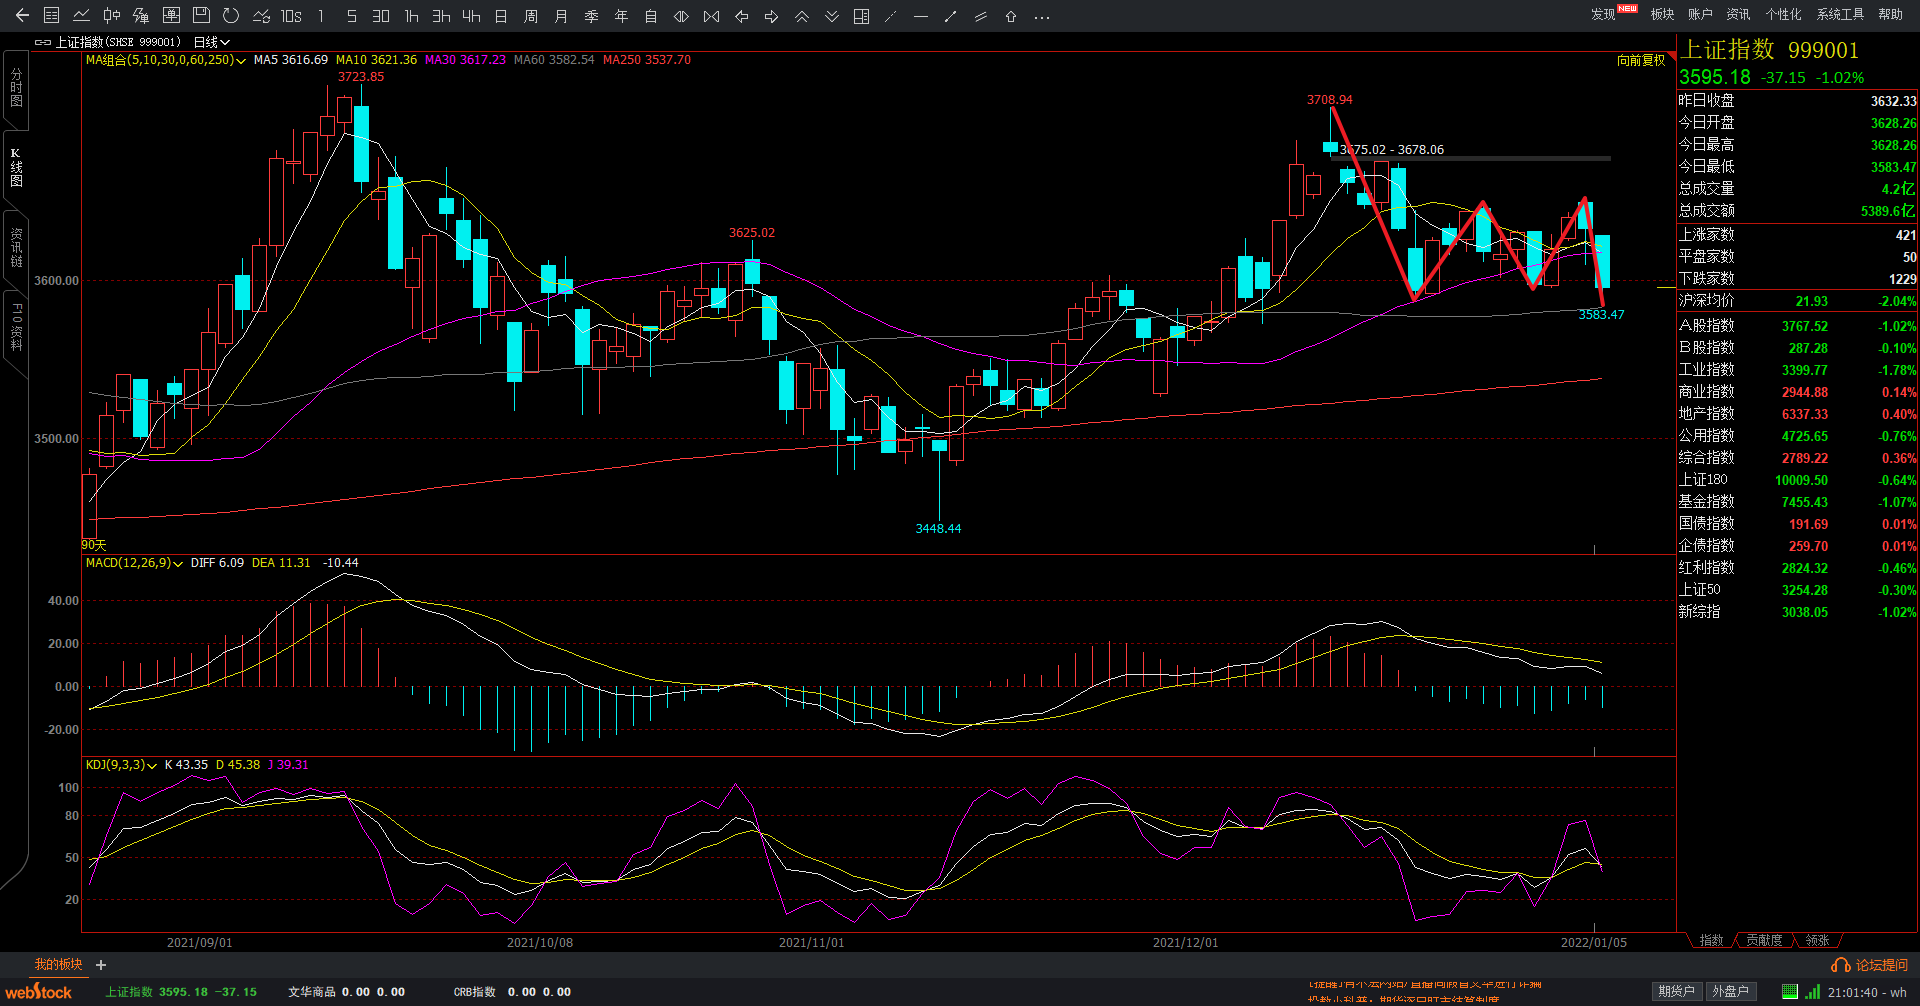This screenshot has height=1006, width=1920.
Task: Expand the KDJ(9,3,3) parameter dropdown
Action: [x=121, y=765]
